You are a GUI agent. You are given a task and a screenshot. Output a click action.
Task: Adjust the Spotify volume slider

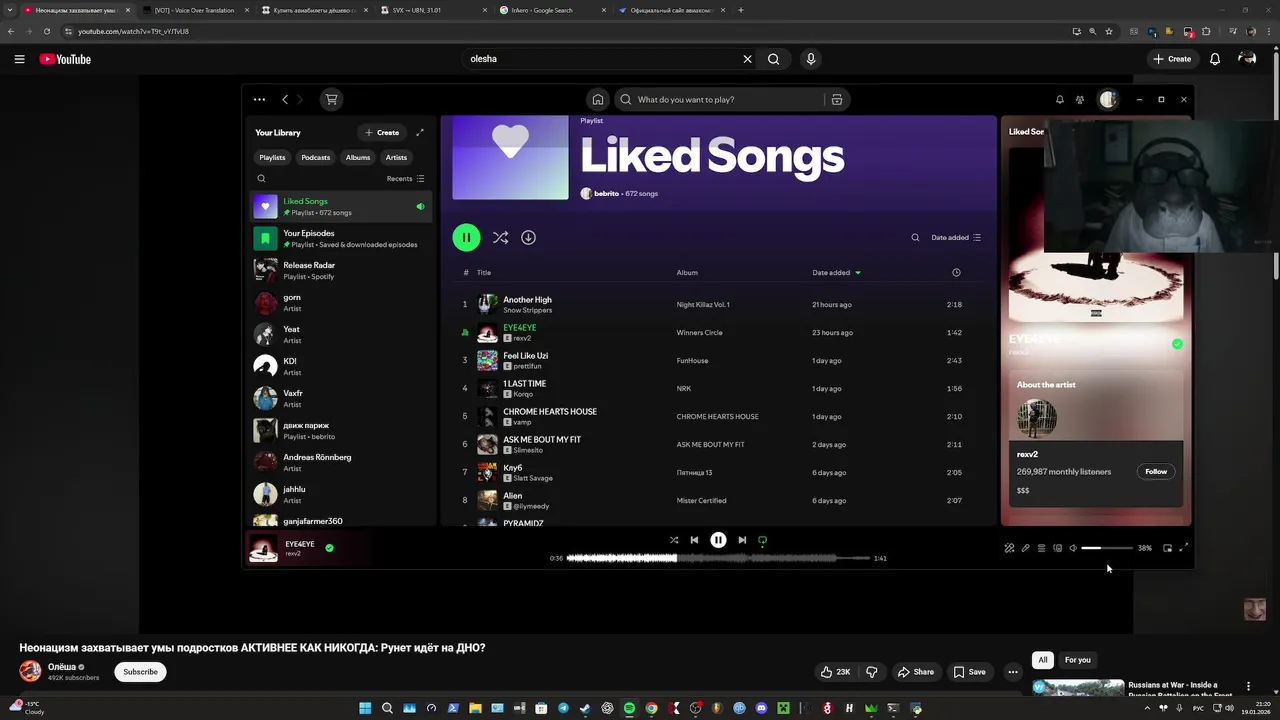point(1107,548)
